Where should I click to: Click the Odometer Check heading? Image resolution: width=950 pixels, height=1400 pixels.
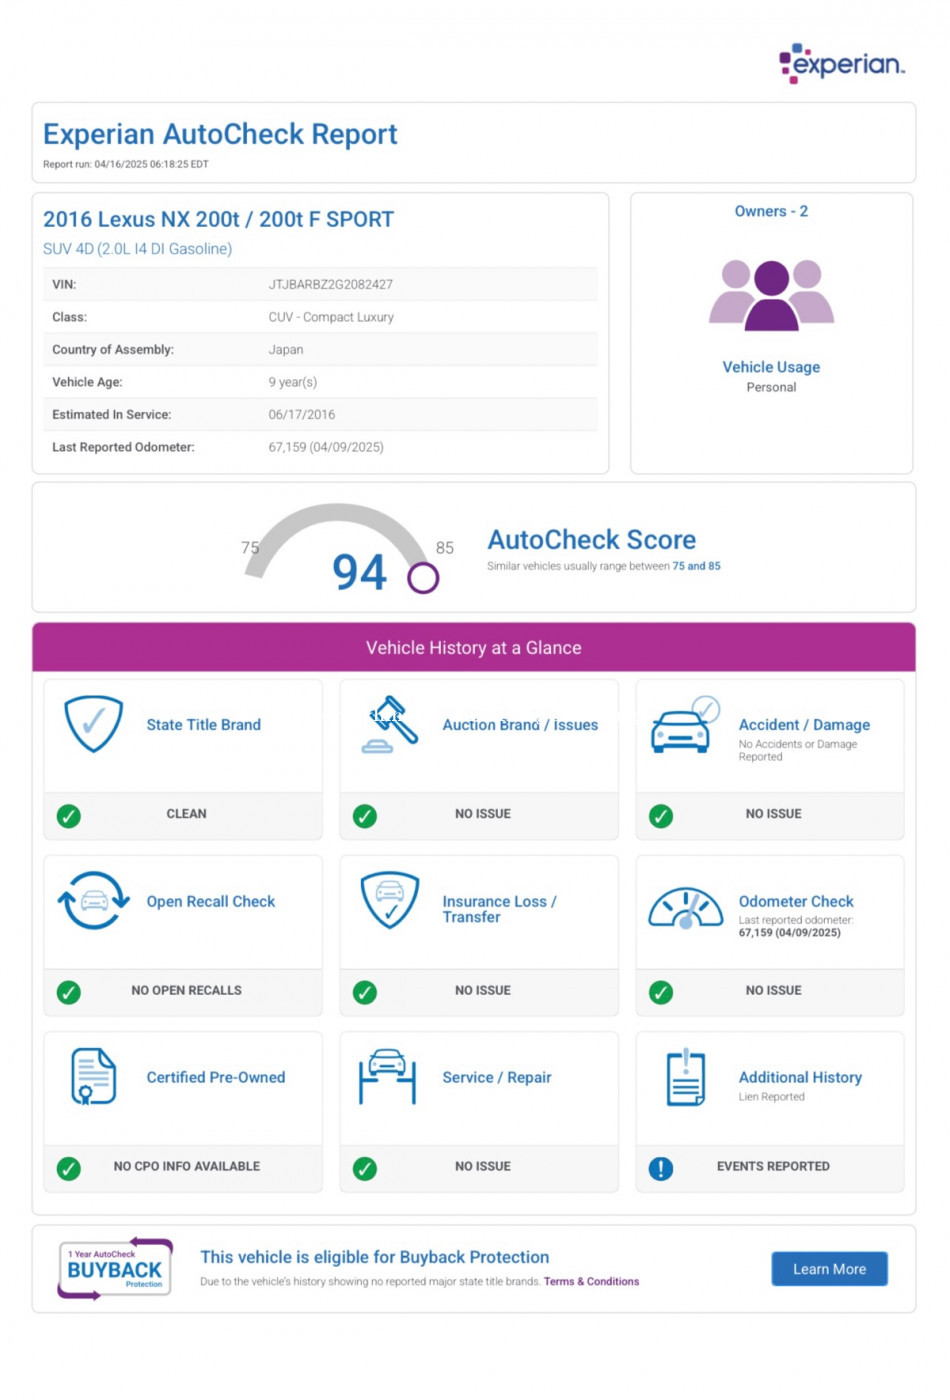click(x=796, y=901)
